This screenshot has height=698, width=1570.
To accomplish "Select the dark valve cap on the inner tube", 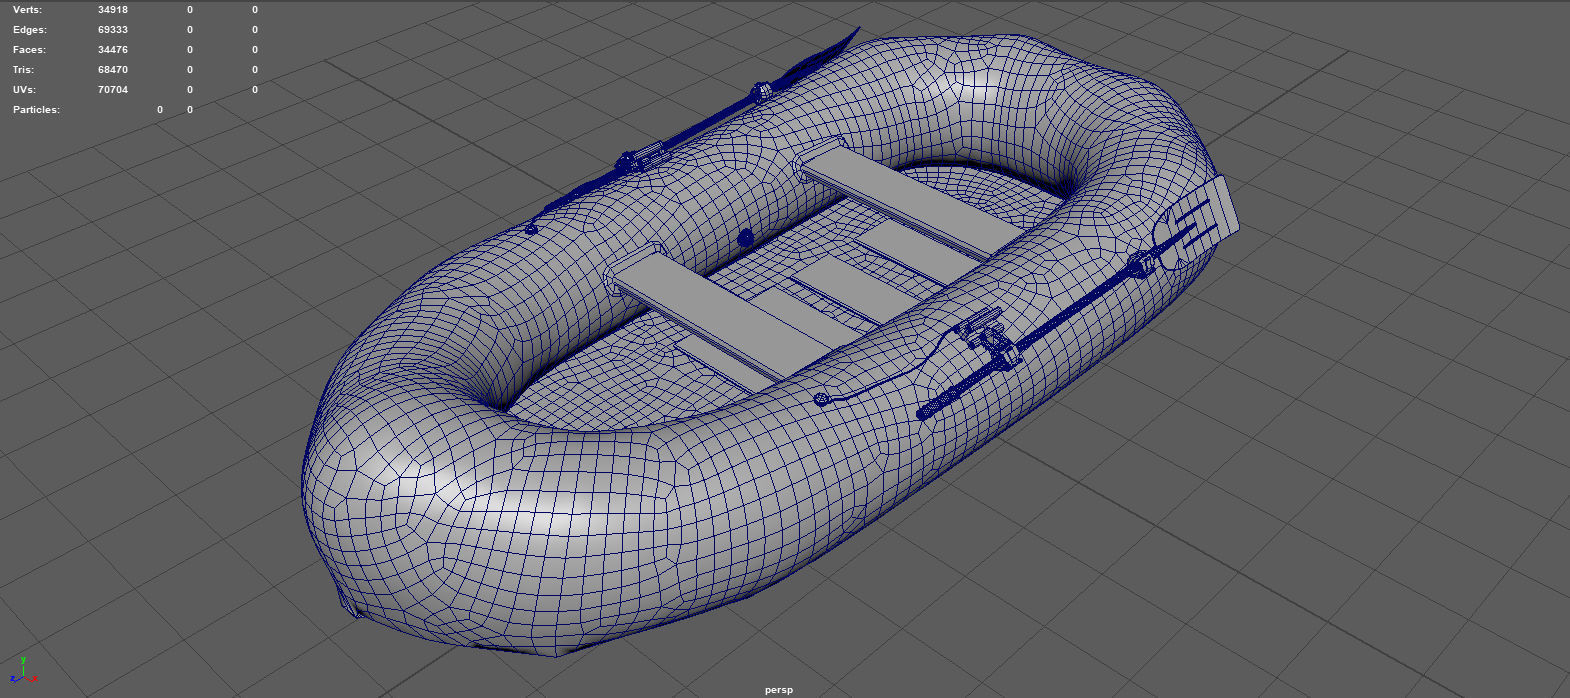I will (744, 238).
